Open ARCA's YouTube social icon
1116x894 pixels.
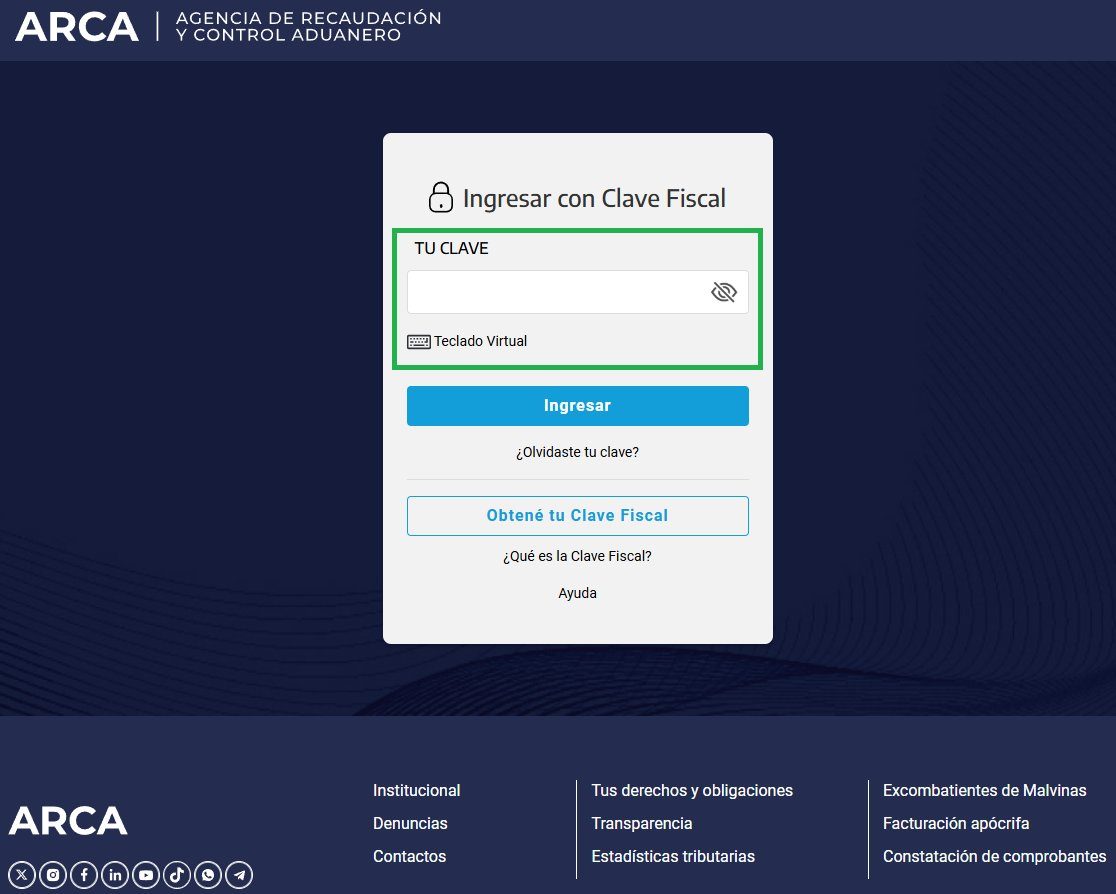tap(146, 875)
